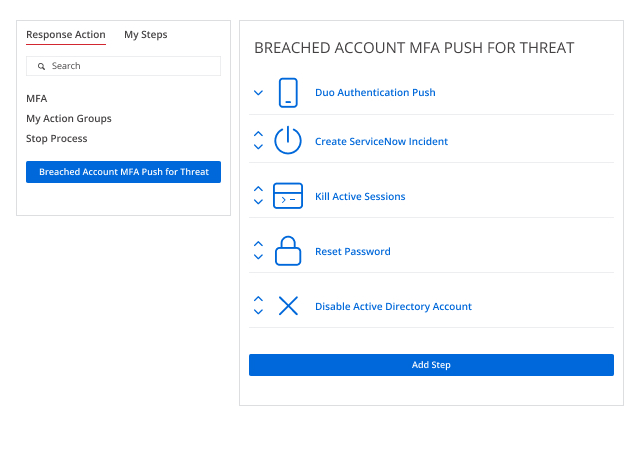Select My Action Groups in the list
The height and width of the screenshot is (450, 640).
click(69, 119)
